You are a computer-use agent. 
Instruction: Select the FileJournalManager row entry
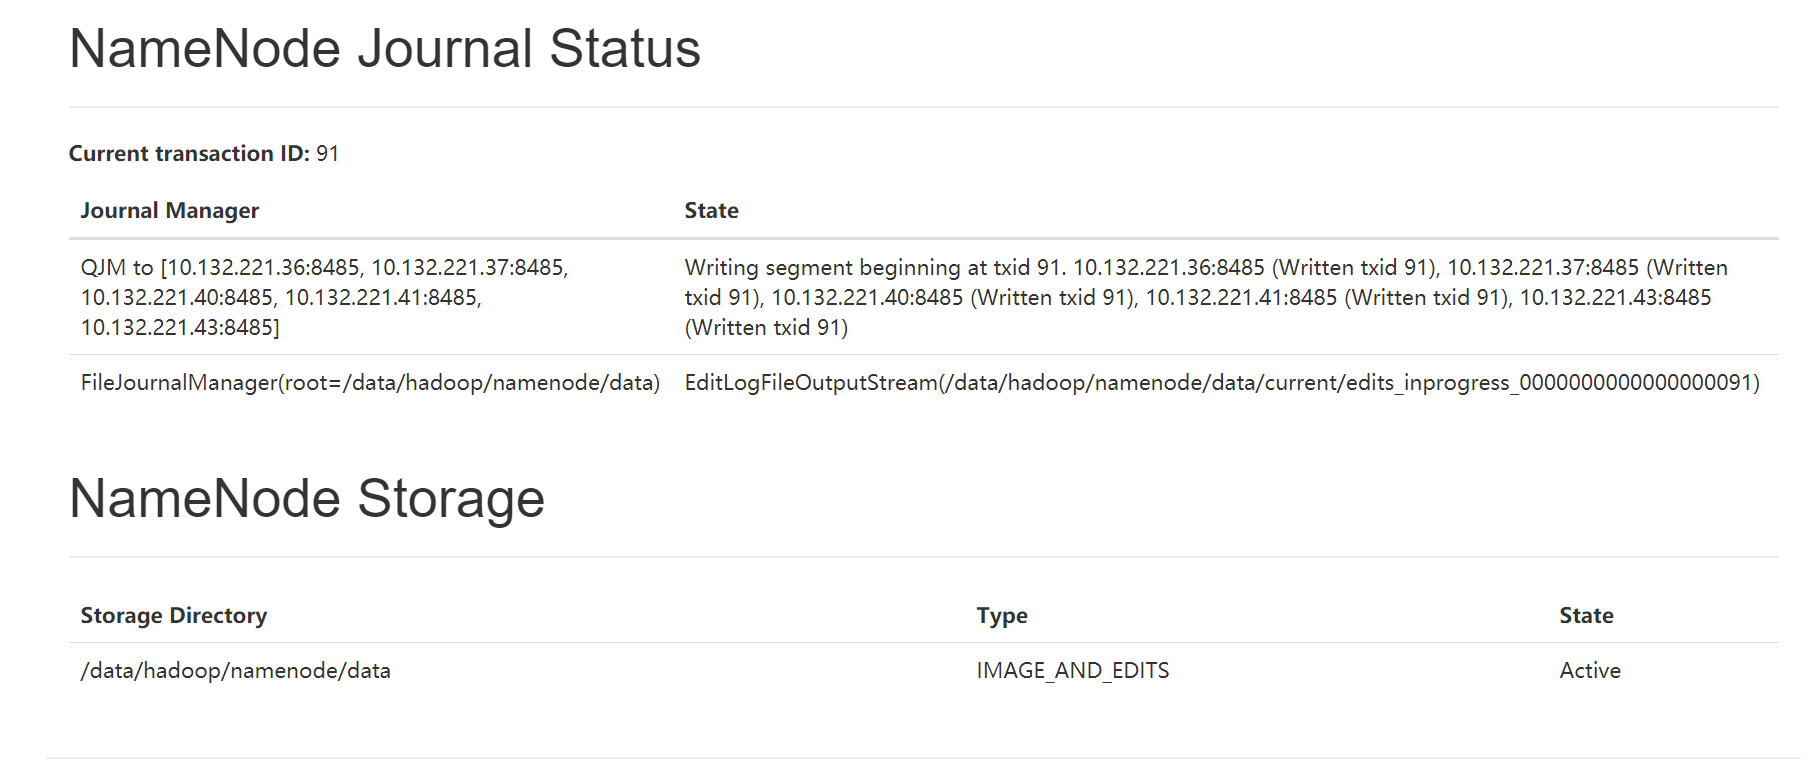pos(370,383)
